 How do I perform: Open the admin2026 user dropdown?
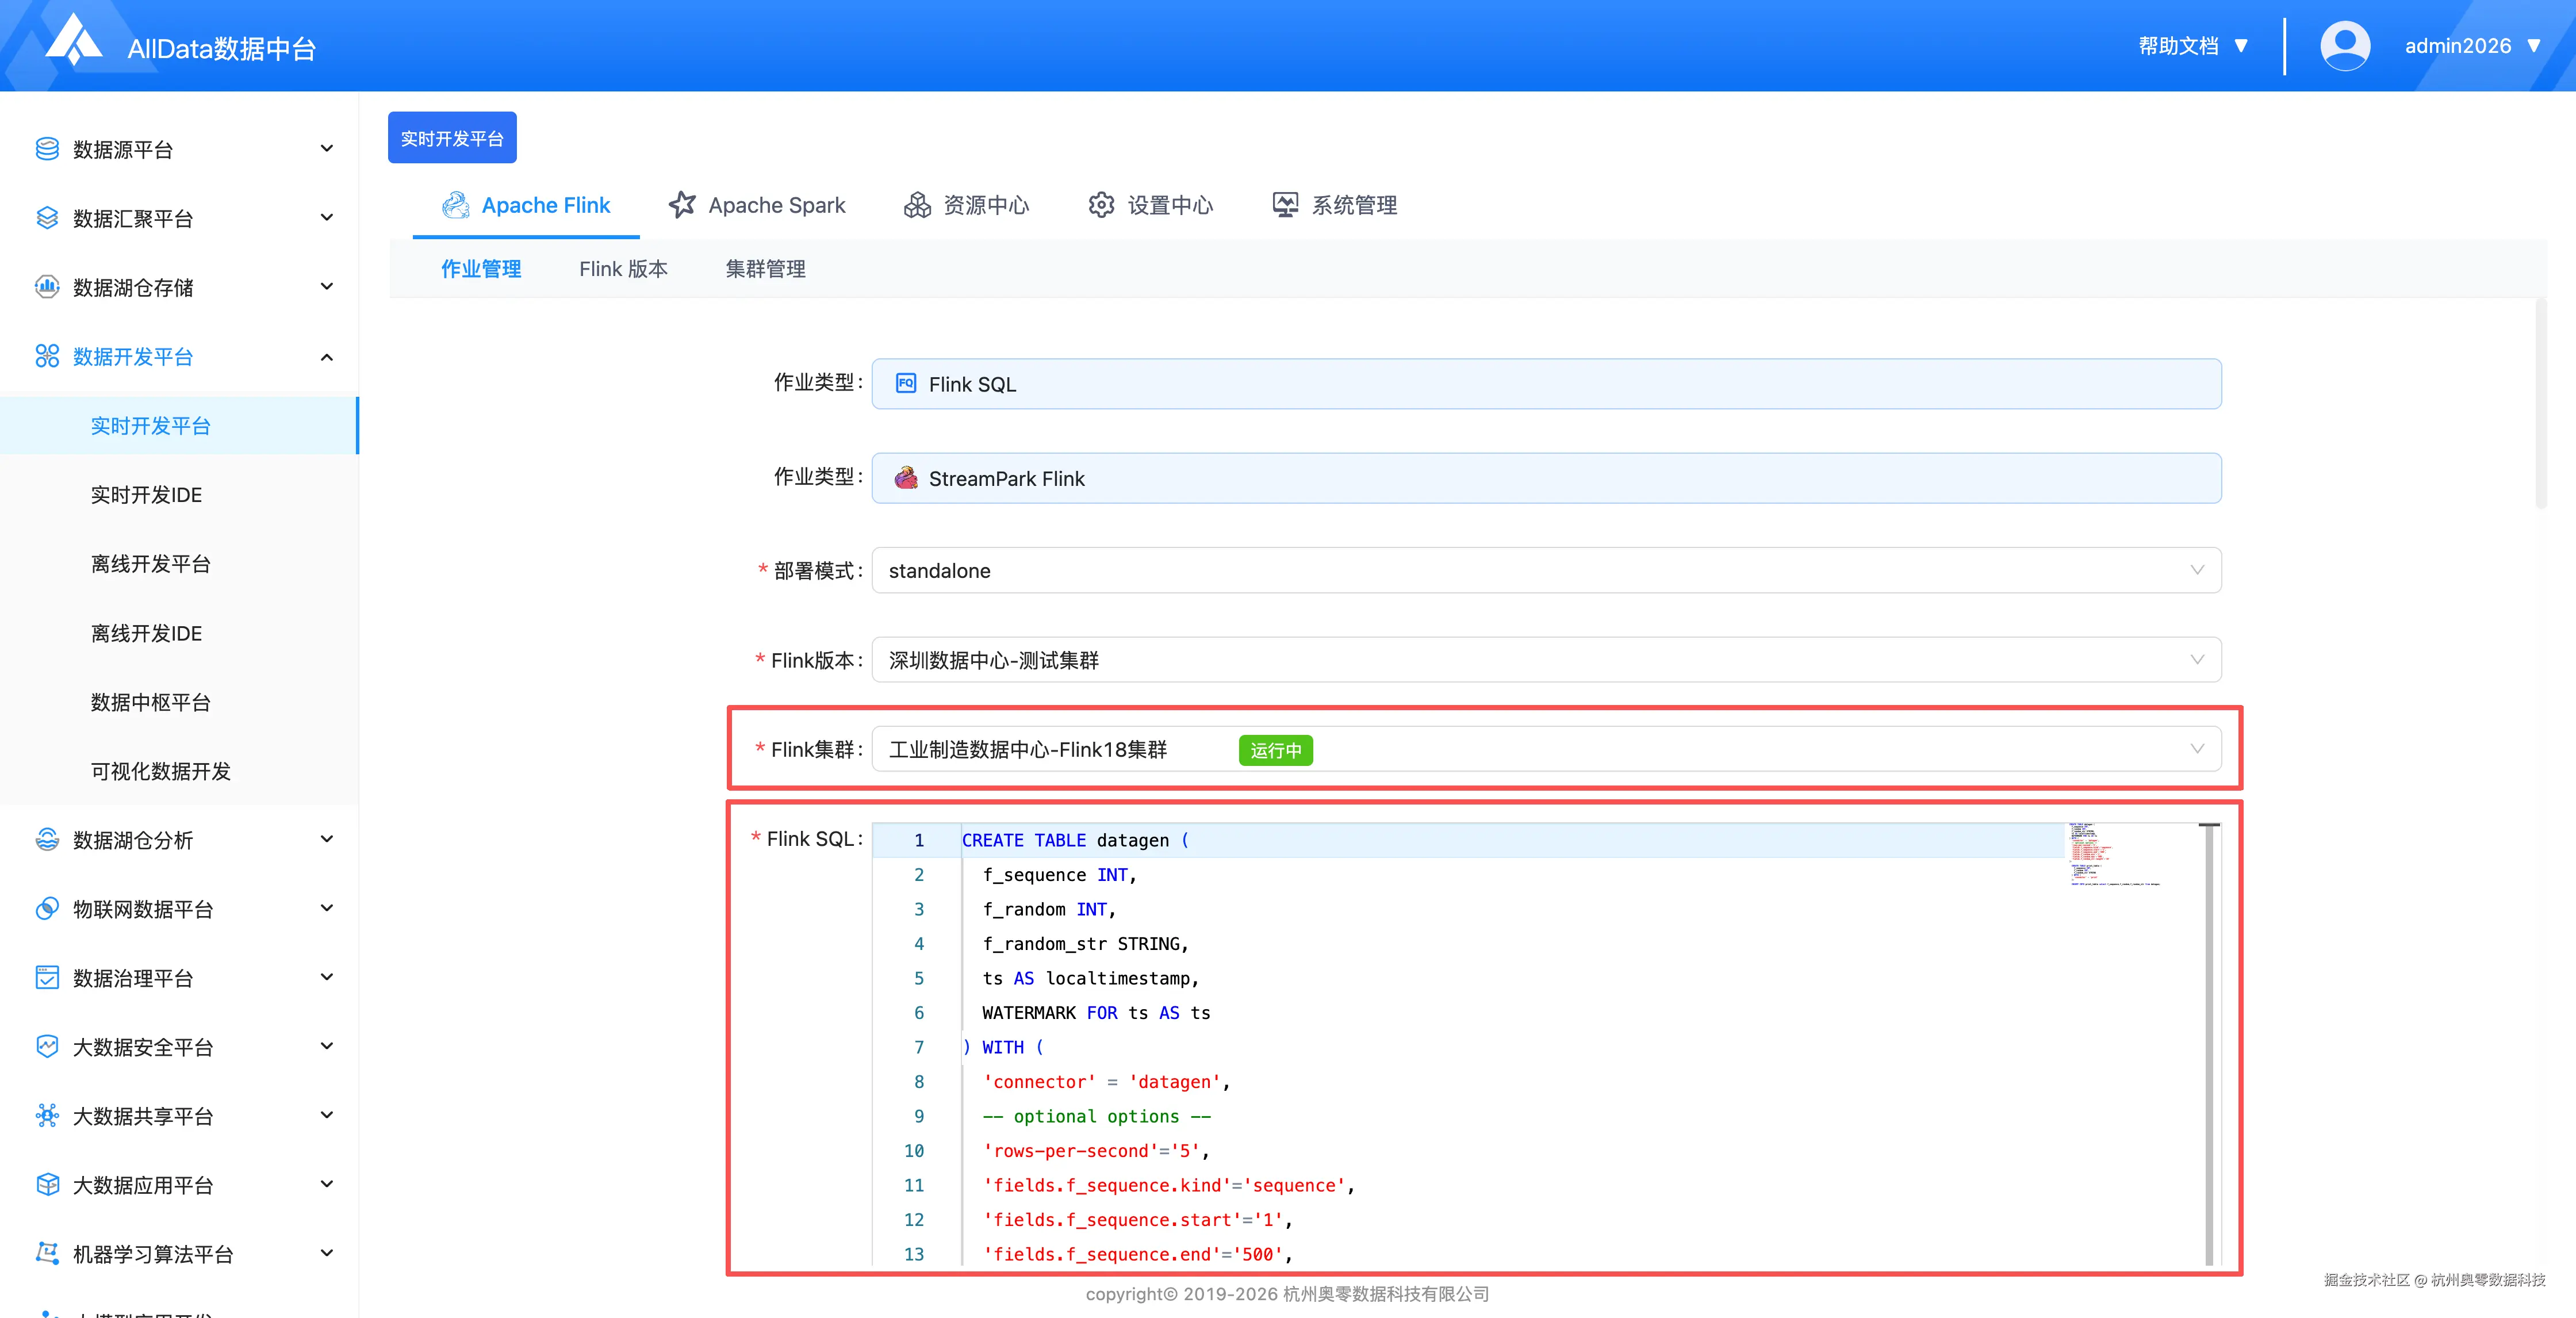(2472, 46)
